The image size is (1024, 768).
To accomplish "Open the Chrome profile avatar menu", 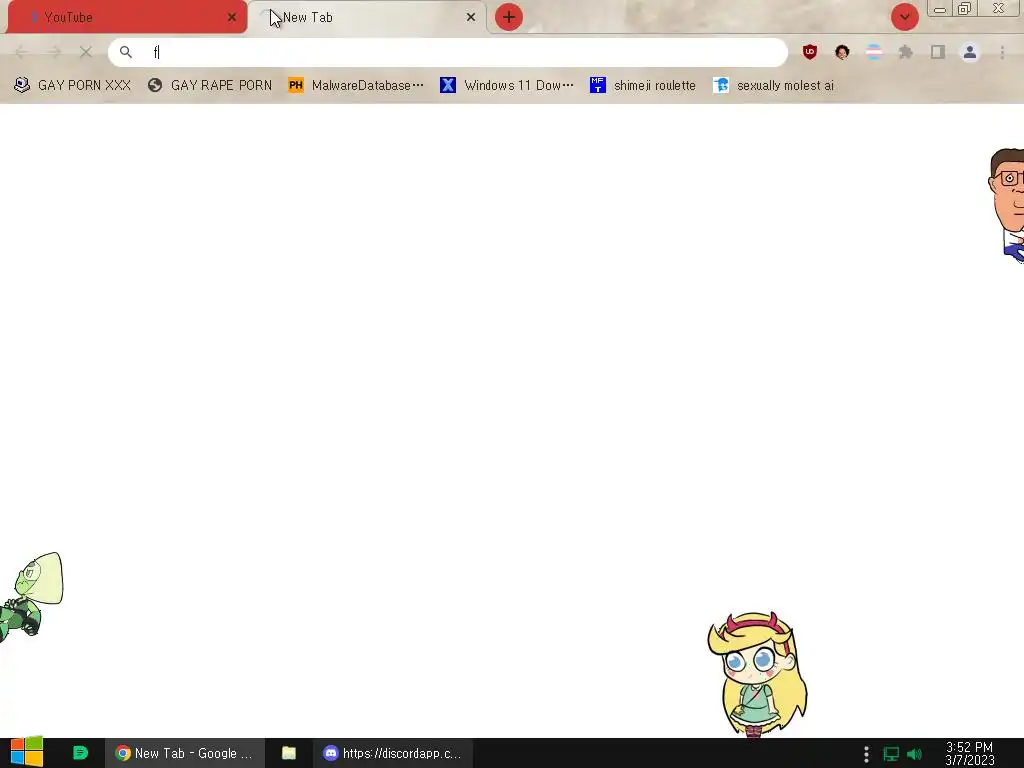I will click(970, 52).
